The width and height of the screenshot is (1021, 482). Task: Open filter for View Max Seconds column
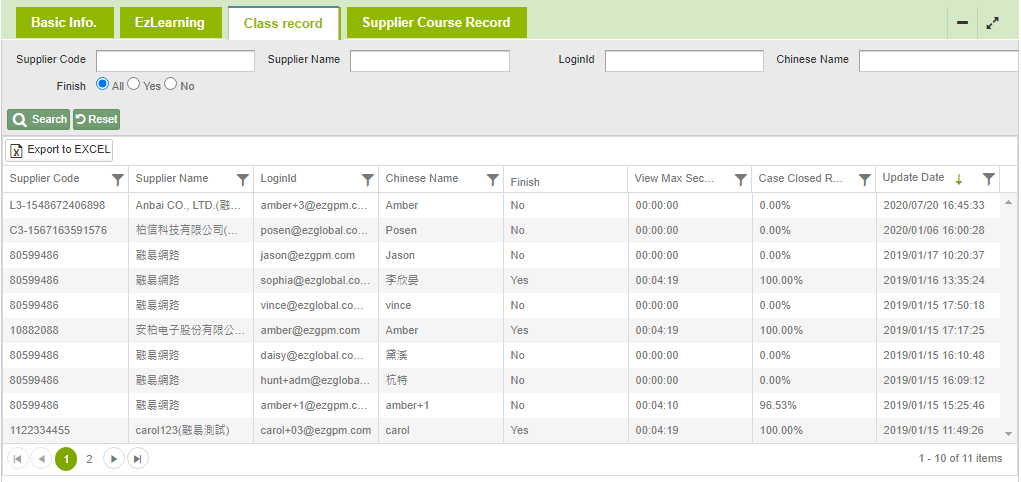[740, 179]
